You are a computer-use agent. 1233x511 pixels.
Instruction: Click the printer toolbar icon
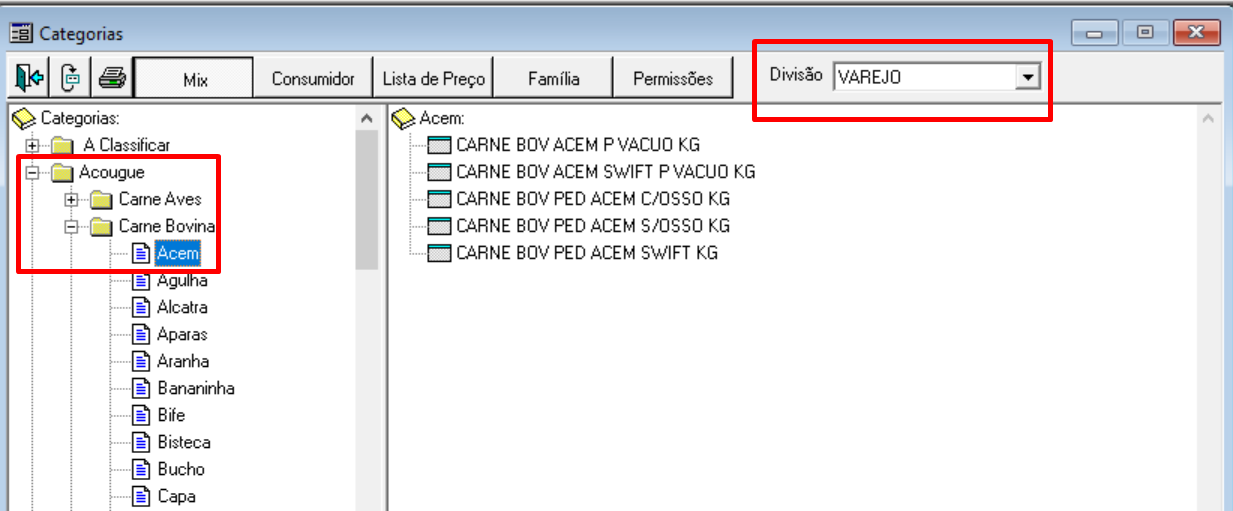[111, 77]
